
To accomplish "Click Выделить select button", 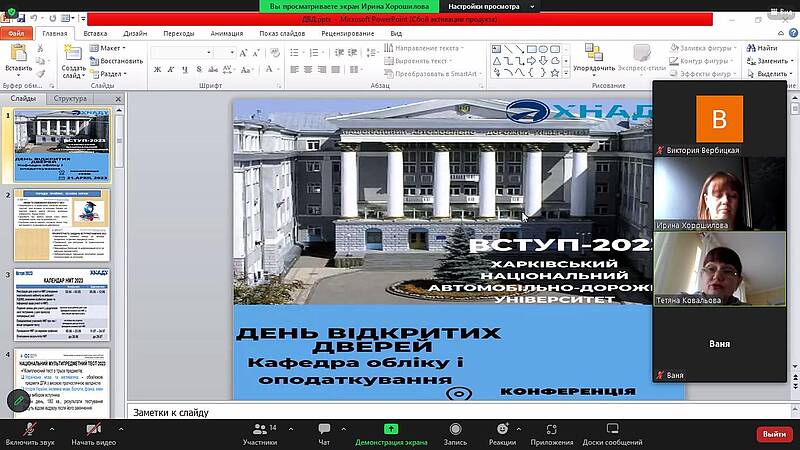I will click(x=769, y=73).
